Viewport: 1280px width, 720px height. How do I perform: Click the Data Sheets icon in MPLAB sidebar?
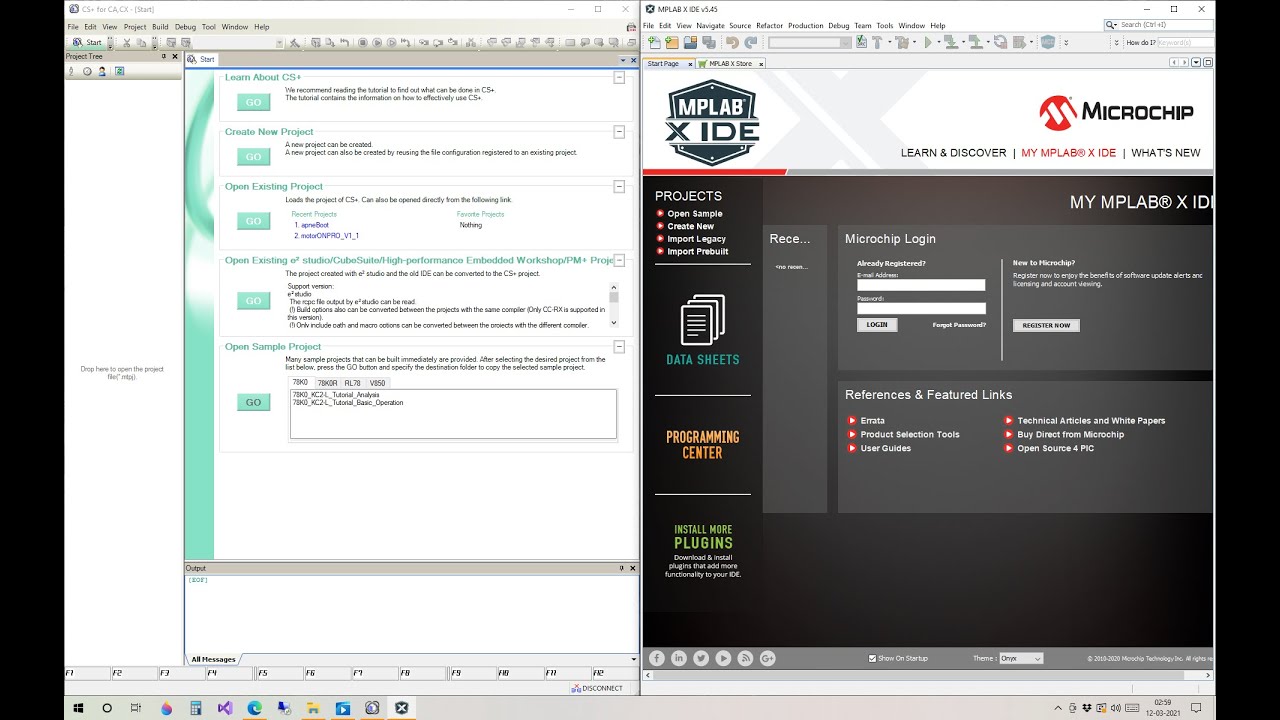pyautogui.click(x=703, y=320)
